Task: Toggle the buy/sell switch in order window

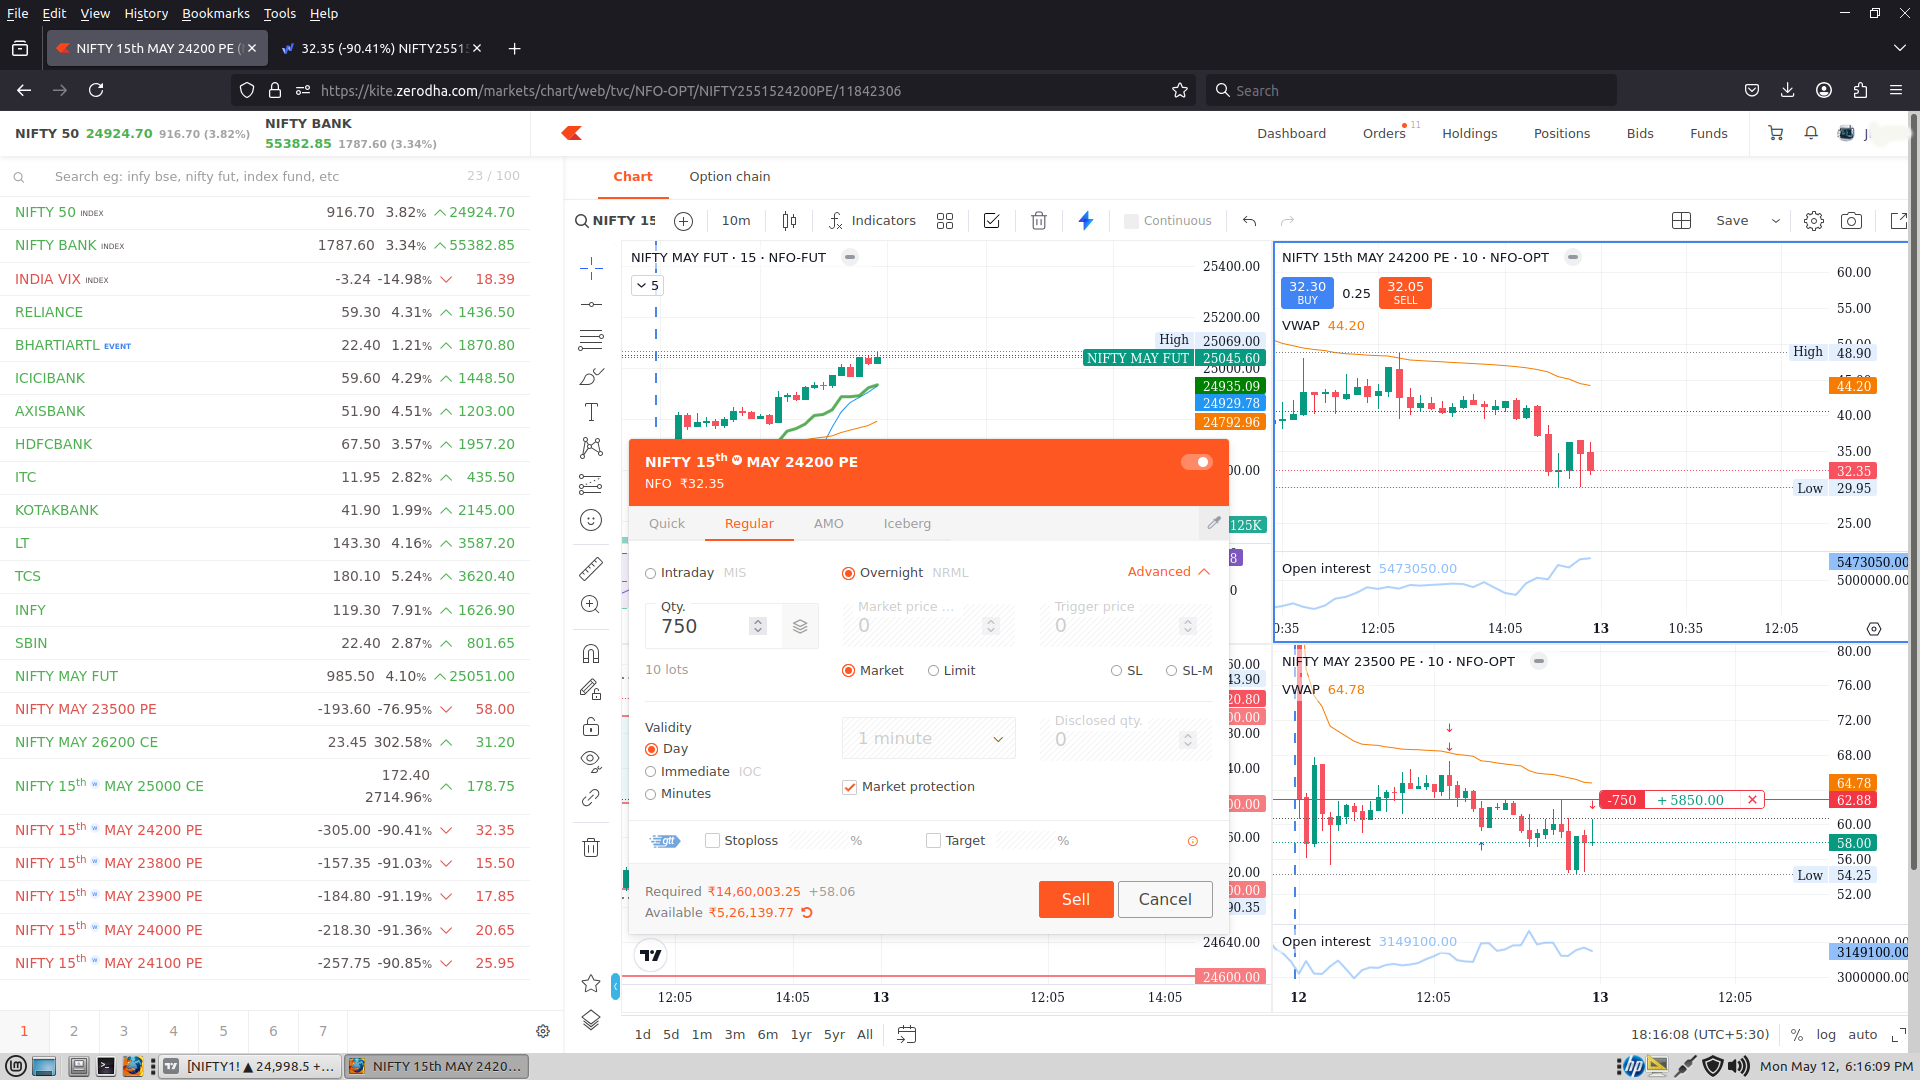Action: pos(1197,462)
